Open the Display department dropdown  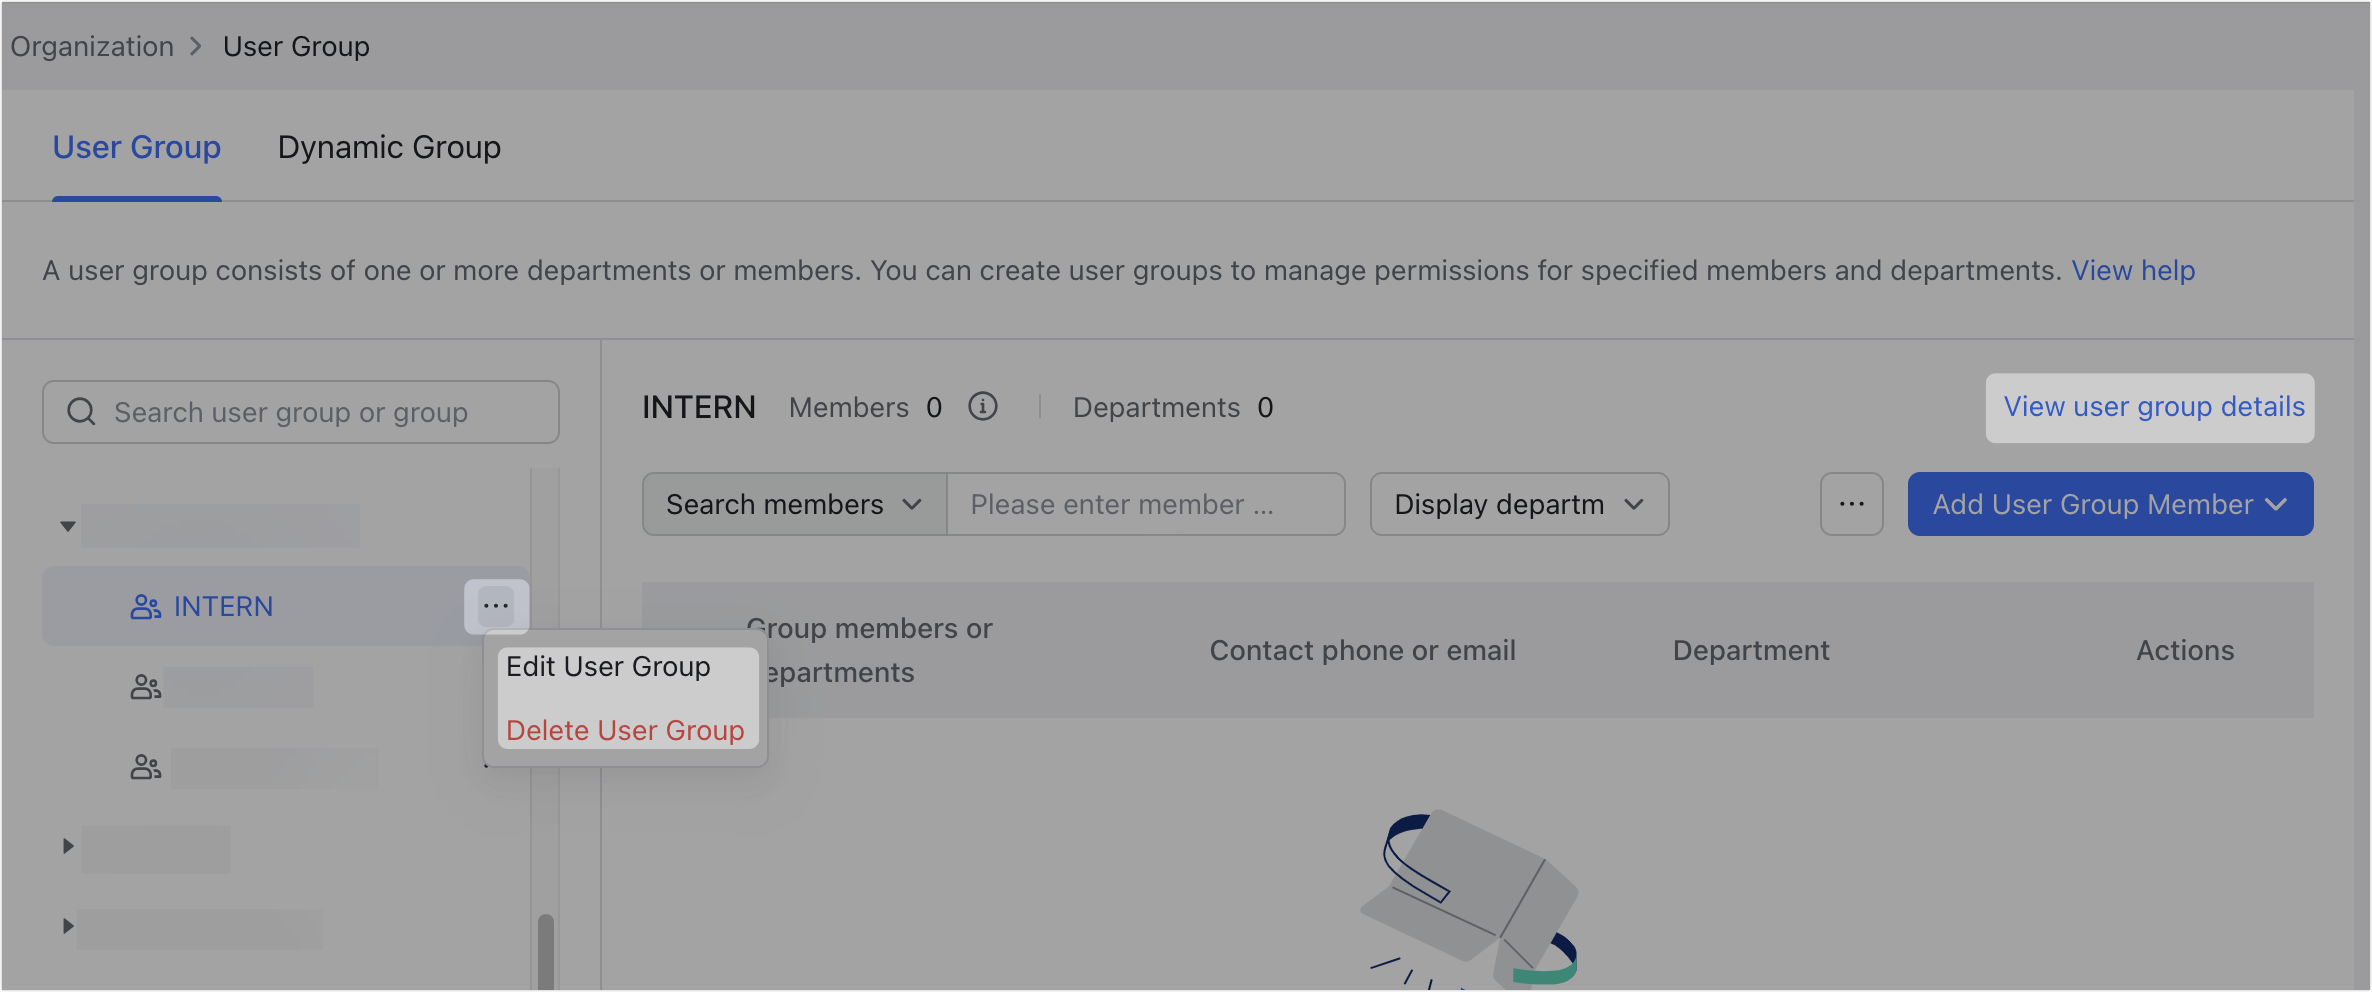pyautogui.click(x=1518, y=504)
